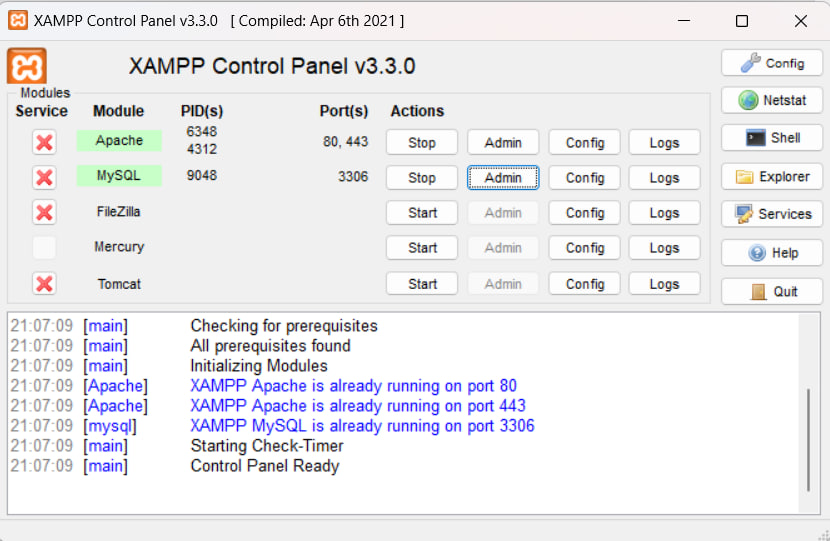Open Explorer folder button

pyautogui.click(x=772, y=176)
